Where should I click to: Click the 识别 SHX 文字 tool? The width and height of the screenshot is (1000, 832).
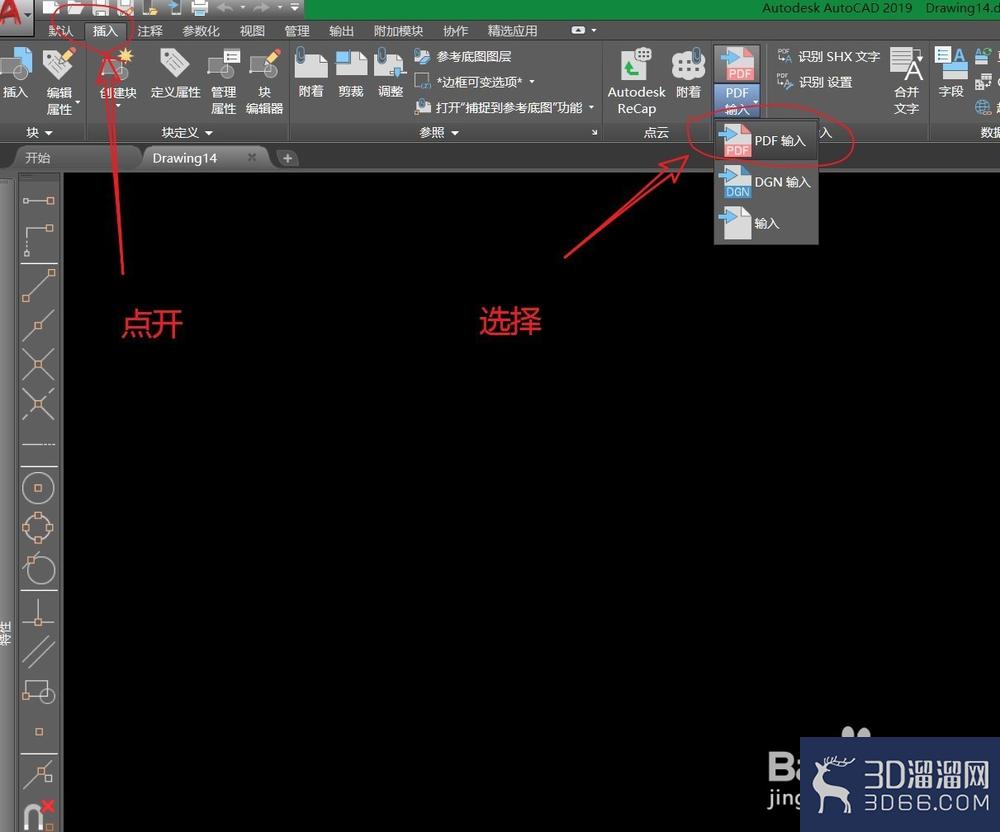tap(828, 57)
